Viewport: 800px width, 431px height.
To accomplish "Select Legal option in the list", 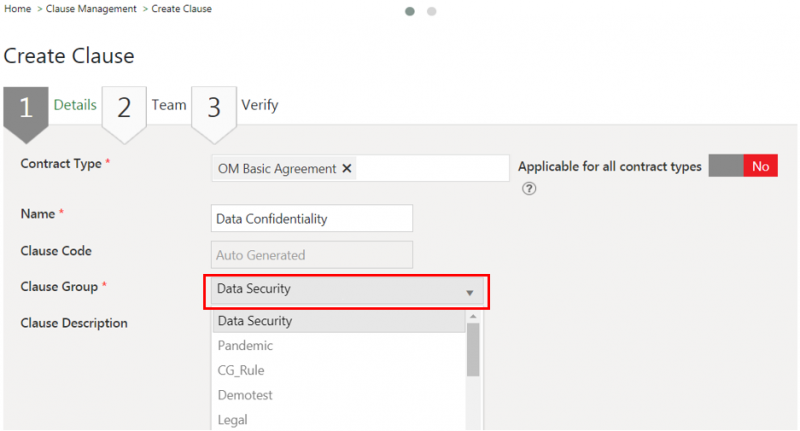I will click(x=232, y=420).
